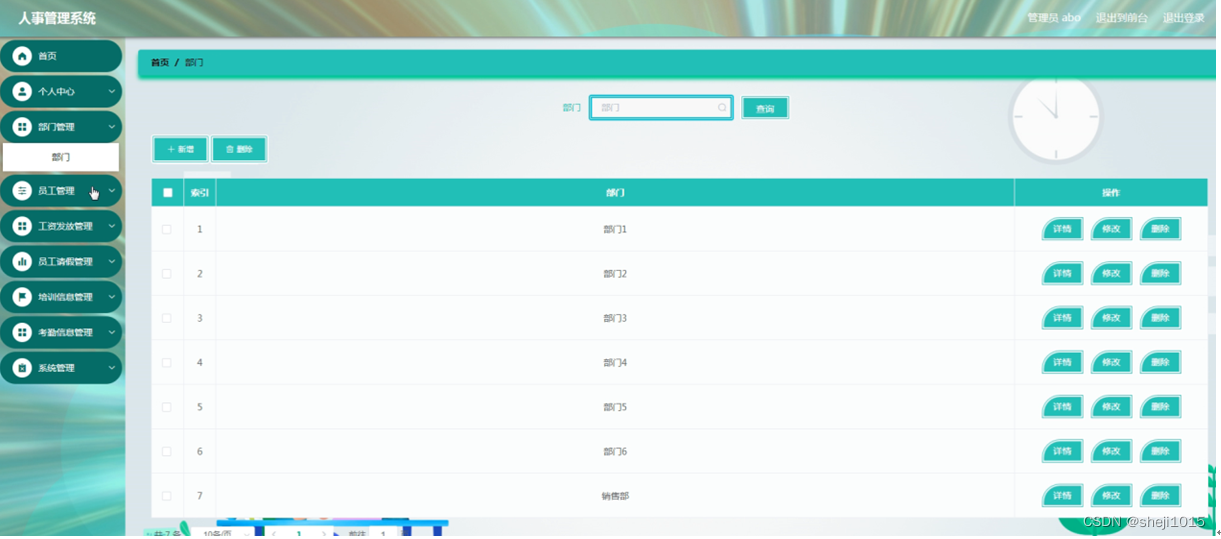This screenshot has width=1221, height=539.
Task: Open 详情 for 部门5
Action: click(x=1062, y=407)
